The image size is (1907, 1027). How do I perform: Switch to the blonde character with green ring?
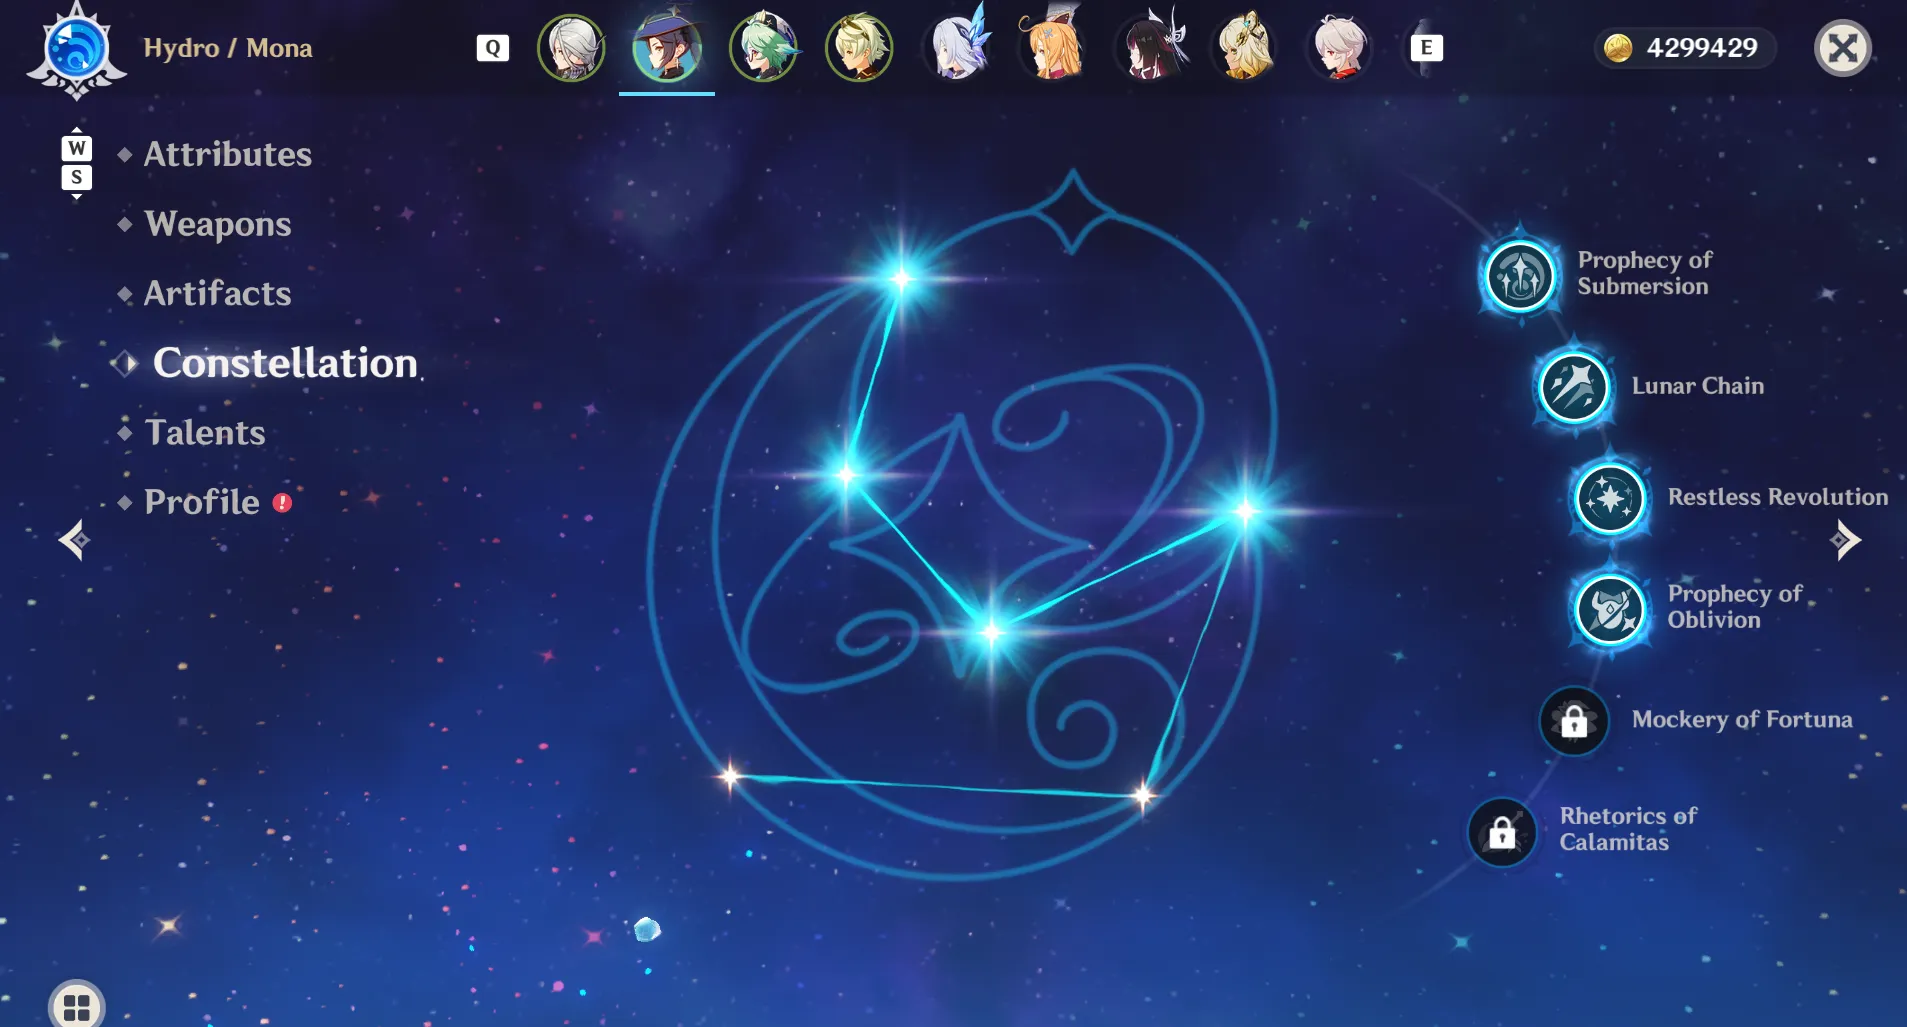[859, 48]
